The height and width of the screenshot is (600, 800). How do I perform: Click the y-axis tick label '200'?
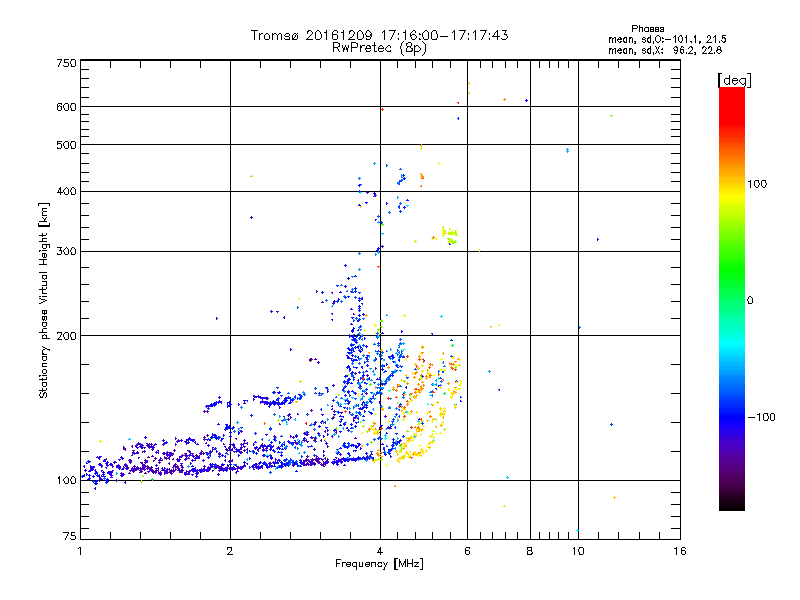pyautogui.click(x=66, y=336)
